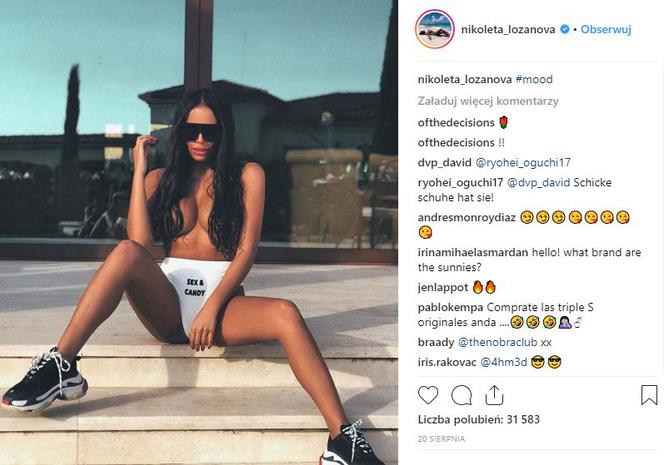This screenshot has height=465, width=664.
Task: Follow the account with the Obserwuj button
Action: click(x=606, y=29)
